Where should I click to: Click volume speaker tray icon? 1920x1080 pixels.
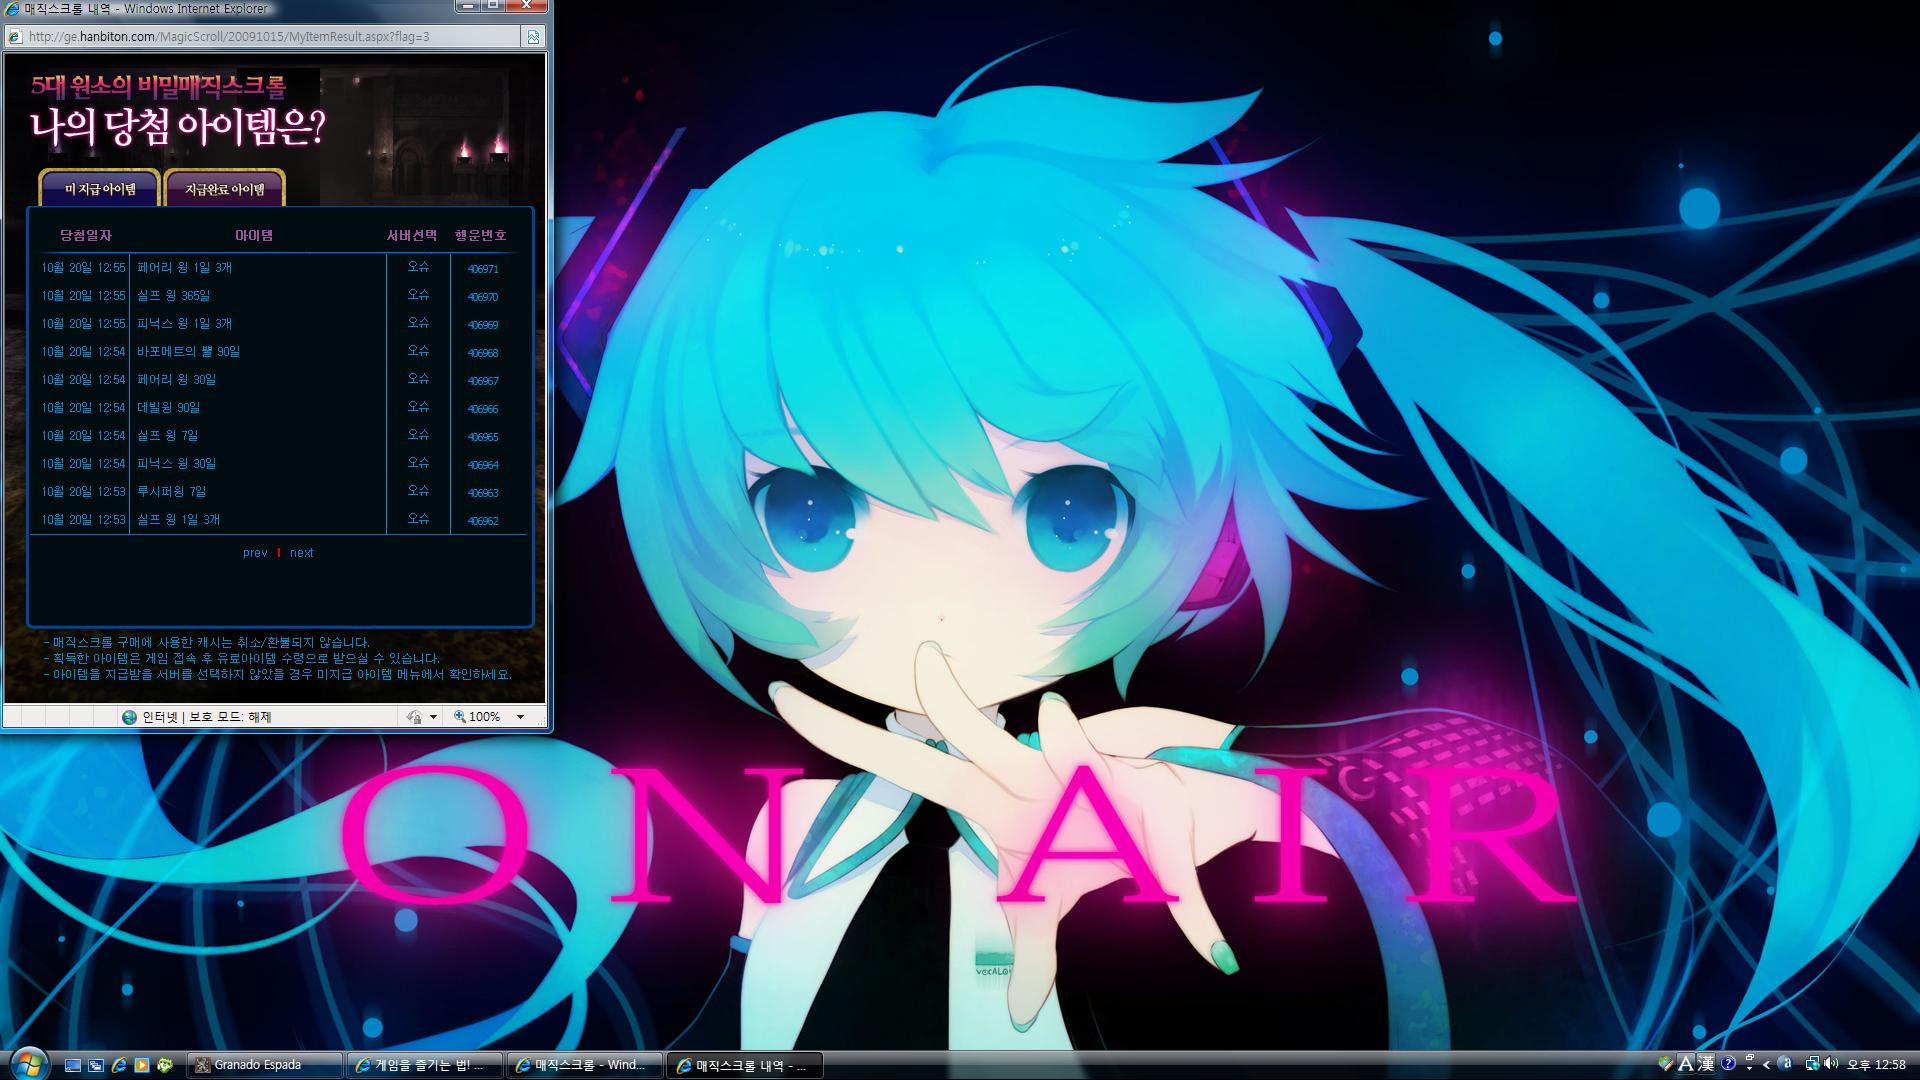(x=1831, y=1064)
